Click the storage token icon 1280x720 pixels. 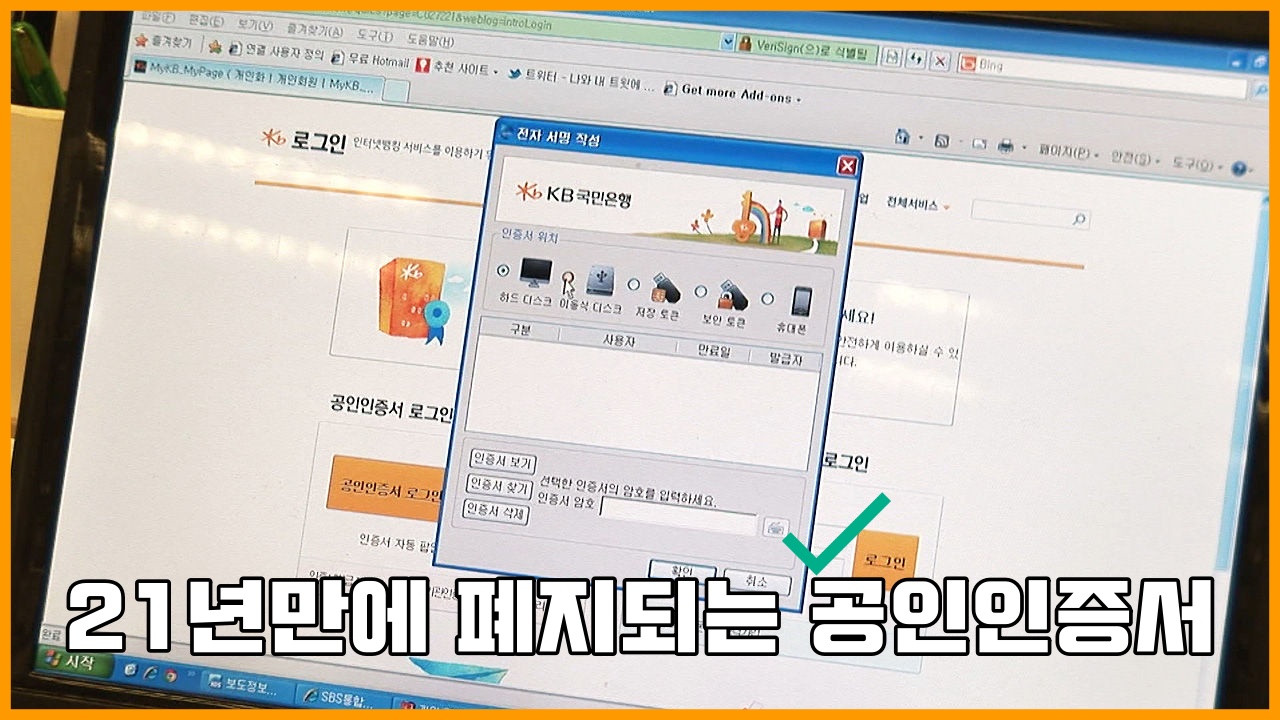pyautogui.click(x=666, y=289)
